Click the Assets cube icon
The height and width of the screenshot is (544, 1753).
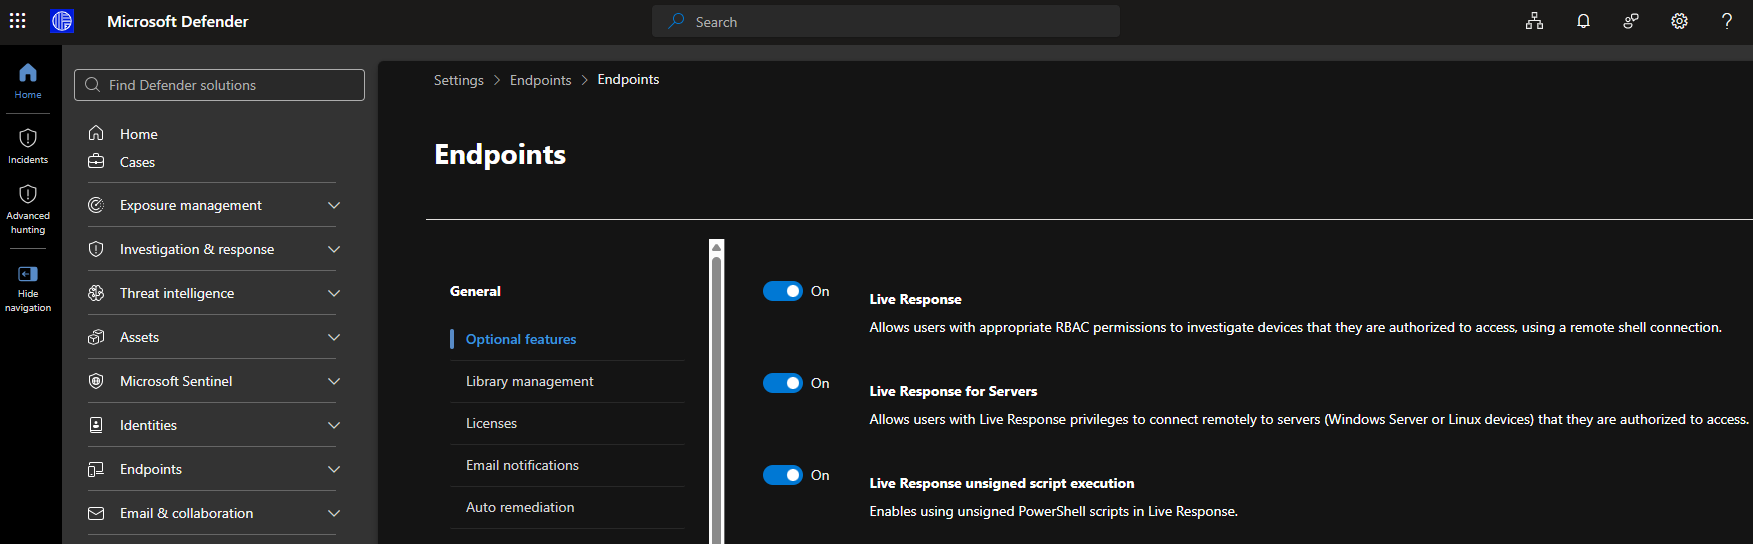coord(96,337)
